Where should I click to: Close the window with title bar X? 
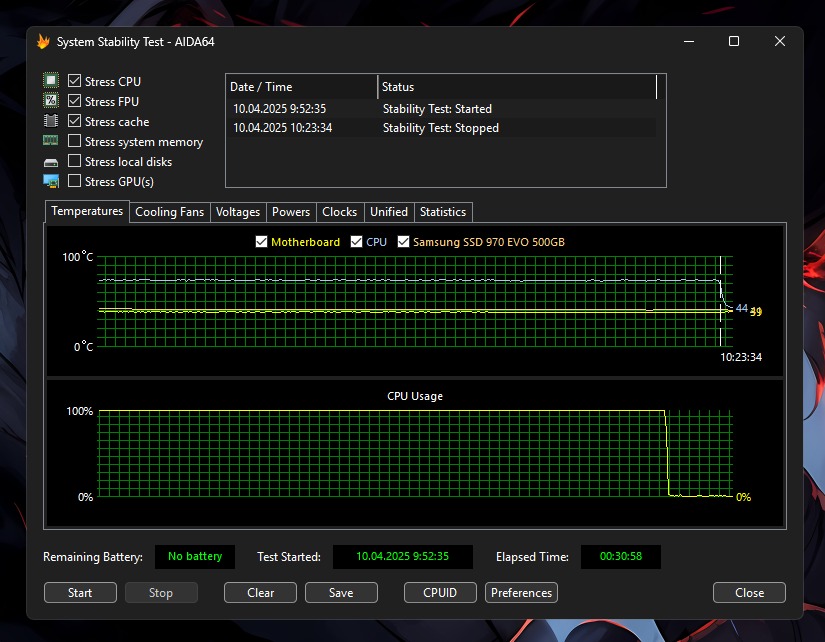[780, 41]
